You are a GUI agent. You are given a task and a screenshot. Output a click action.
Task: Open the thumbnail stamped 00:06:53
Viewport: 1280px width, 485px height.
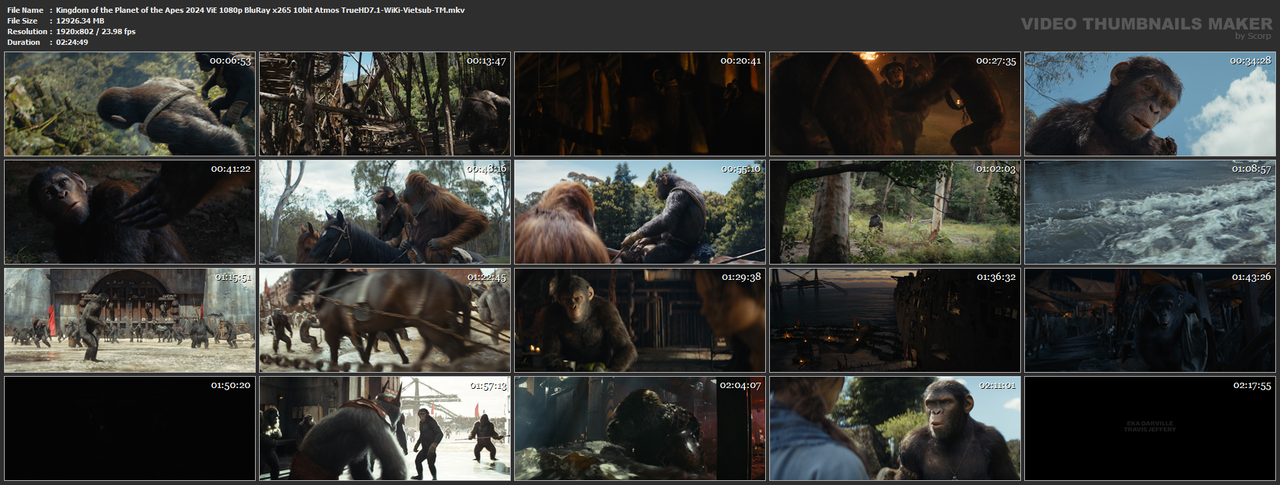pos(130,104)
